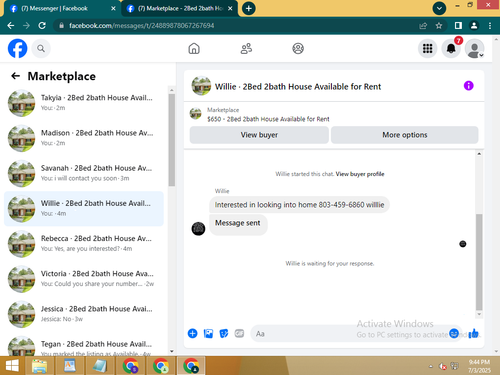The image size is (500, 375).
Task: Open the Facebook search magnifier
Action: tap(41, 49)
